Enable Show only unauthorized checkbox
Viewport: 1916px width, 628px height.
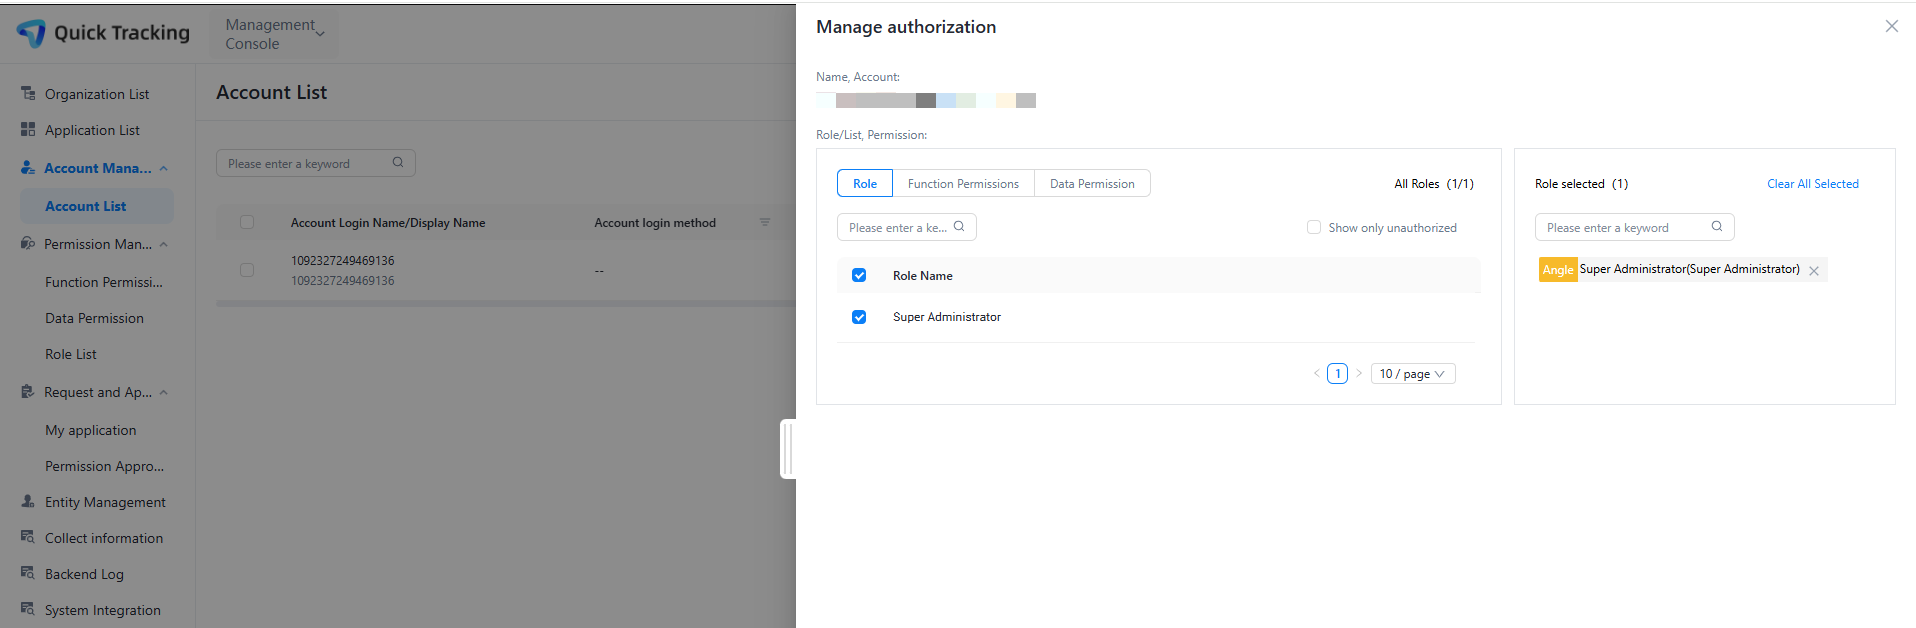[x=1314, y=227]
